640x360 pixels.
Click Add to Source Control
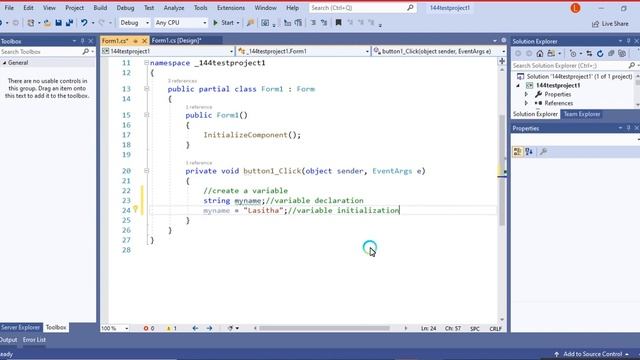[592, 354]
